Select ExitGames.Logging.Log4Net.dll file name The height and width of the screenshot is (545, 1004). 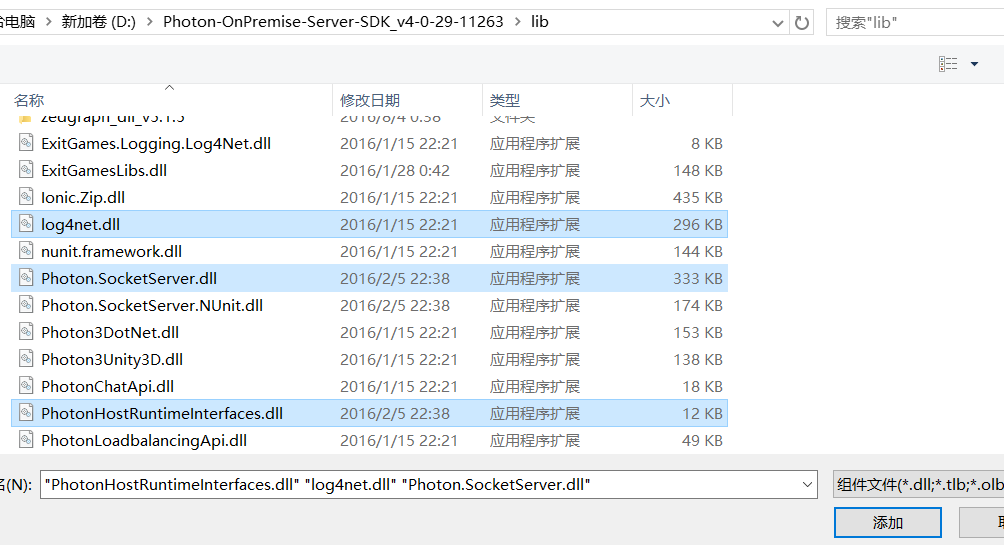(x=156, y=143)
